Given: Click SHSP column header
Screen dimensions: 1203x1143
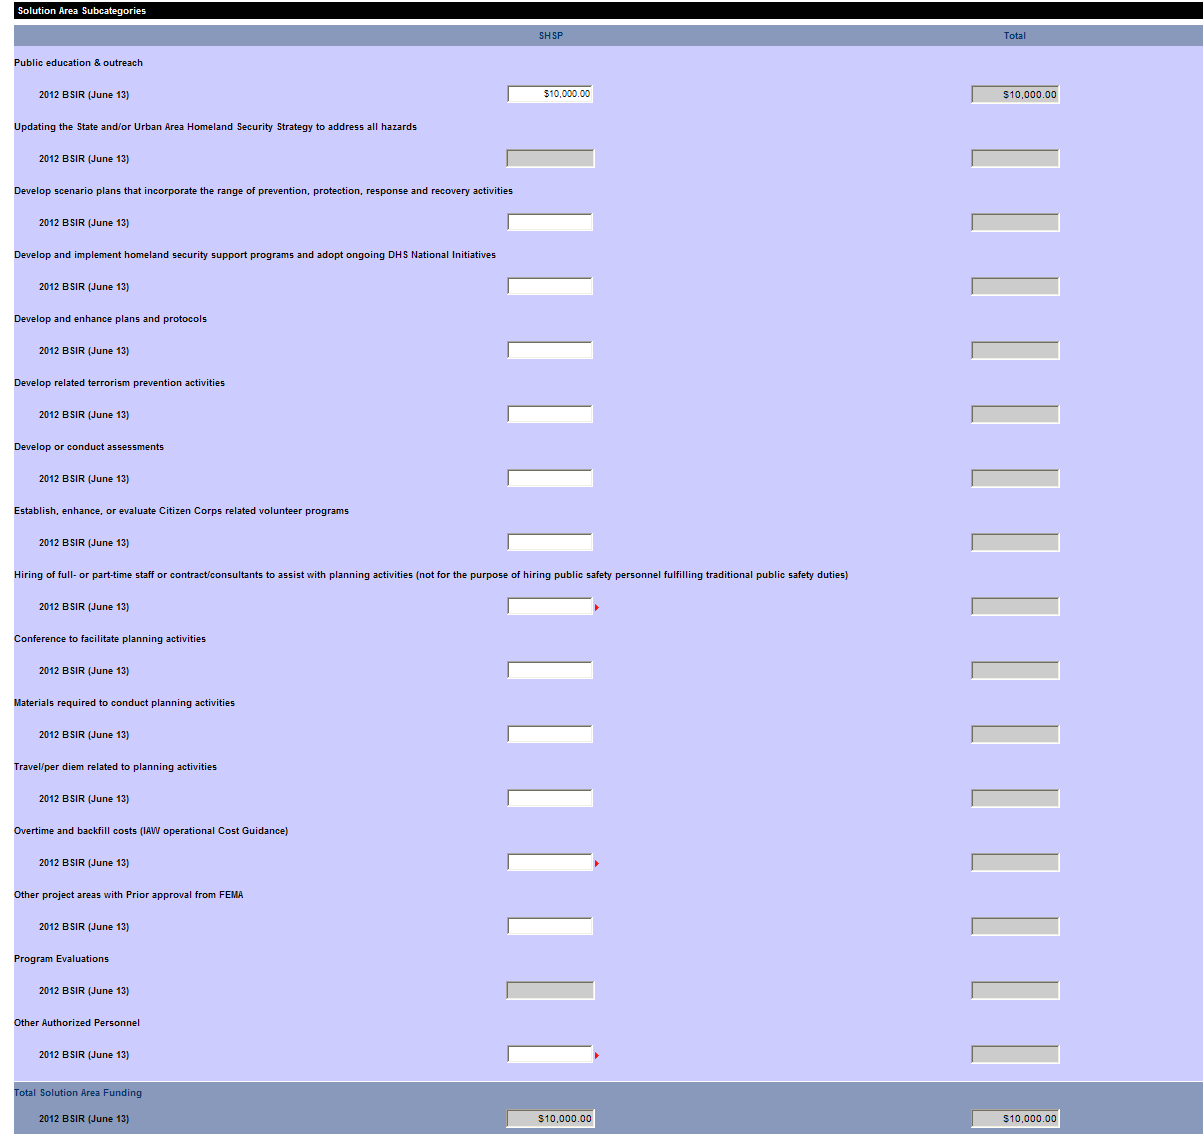Looking at the screenshot, I should pos(551,36).
